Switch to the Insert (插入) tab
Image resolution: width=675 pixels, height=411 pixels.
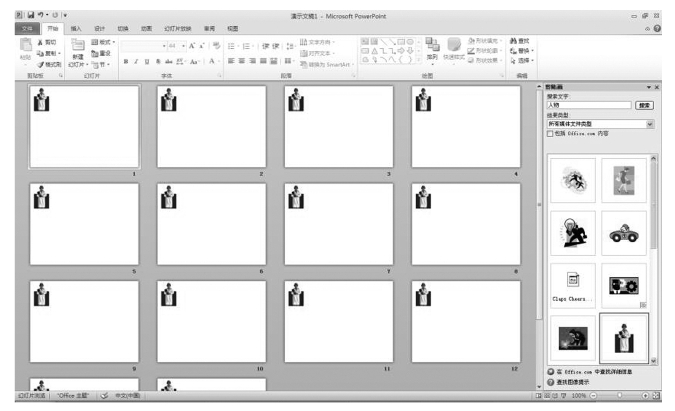[x=76, y=28]
